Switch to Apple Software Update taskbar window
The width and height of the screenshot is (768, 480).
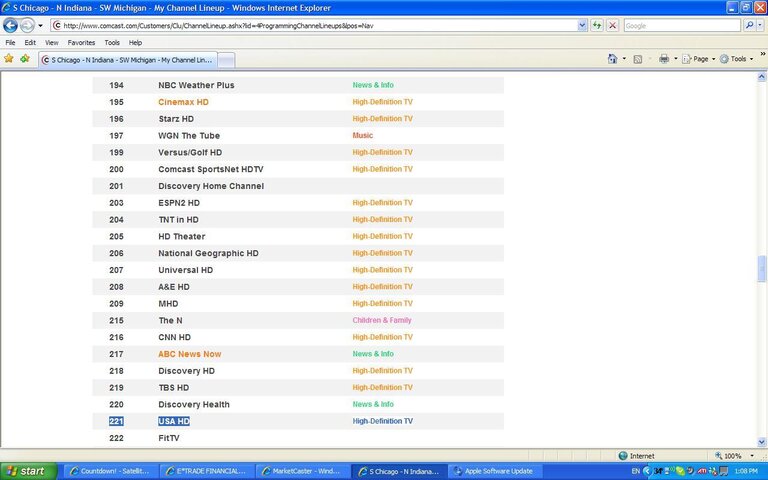click(x=493, y=471)
